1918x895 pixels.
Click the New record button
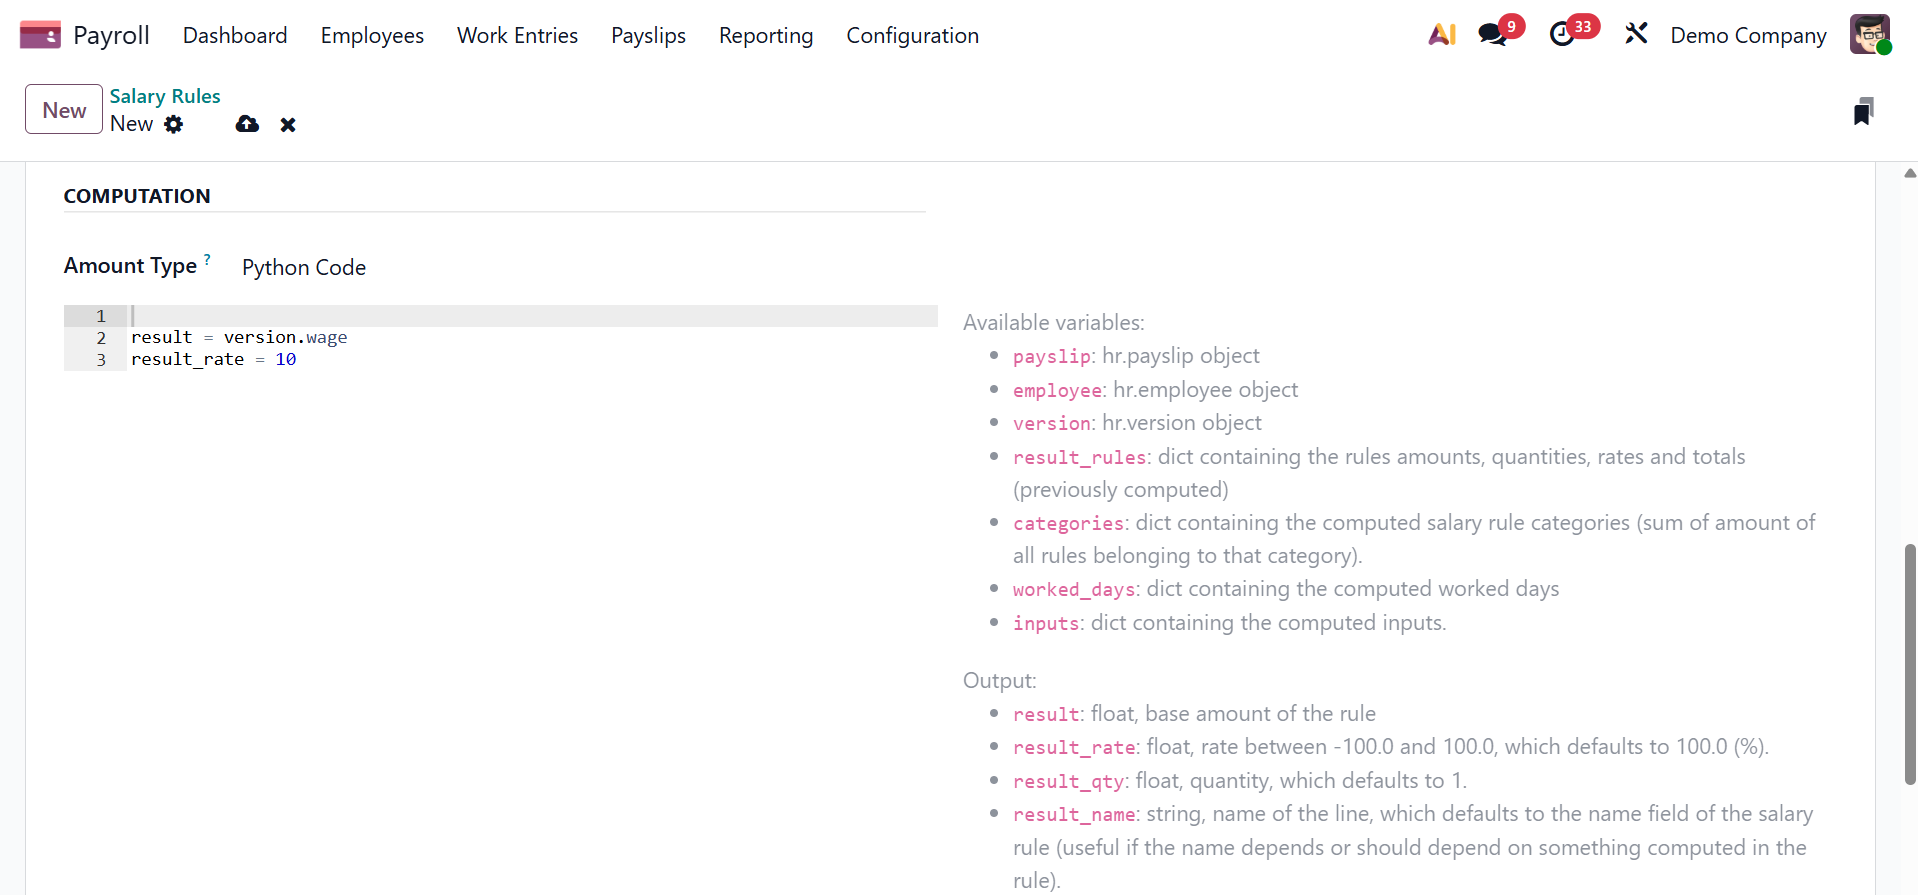[64, 110]
